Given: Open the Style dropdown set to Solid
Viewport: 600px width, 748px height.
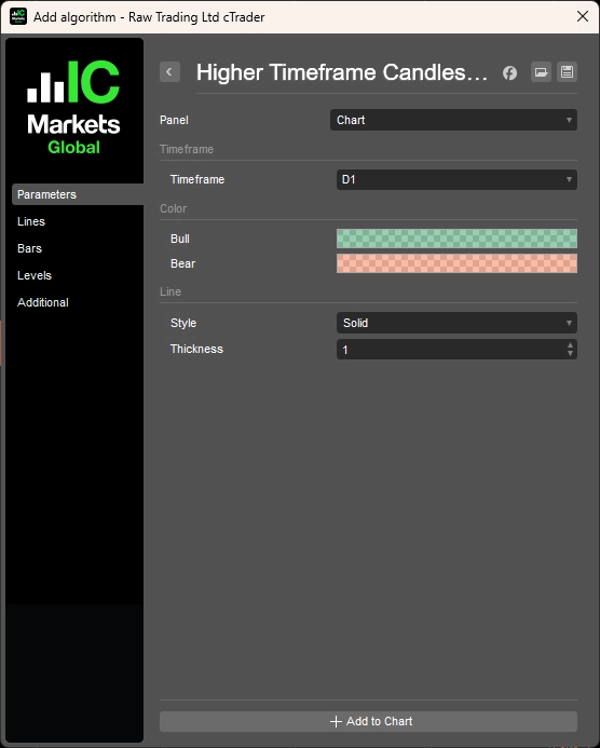Looking at the screenshot, I should 456,323.
